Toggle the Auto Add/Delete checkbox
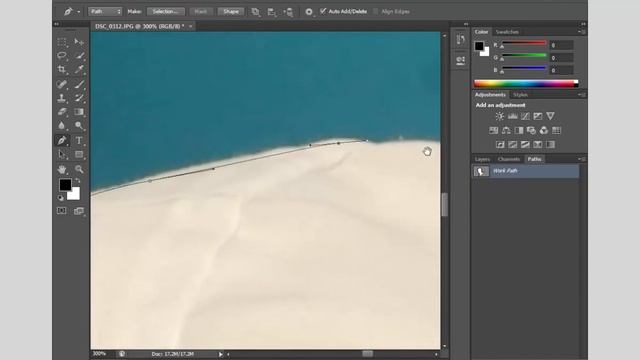The image size is (640, 360). click(x=323, y=11)
